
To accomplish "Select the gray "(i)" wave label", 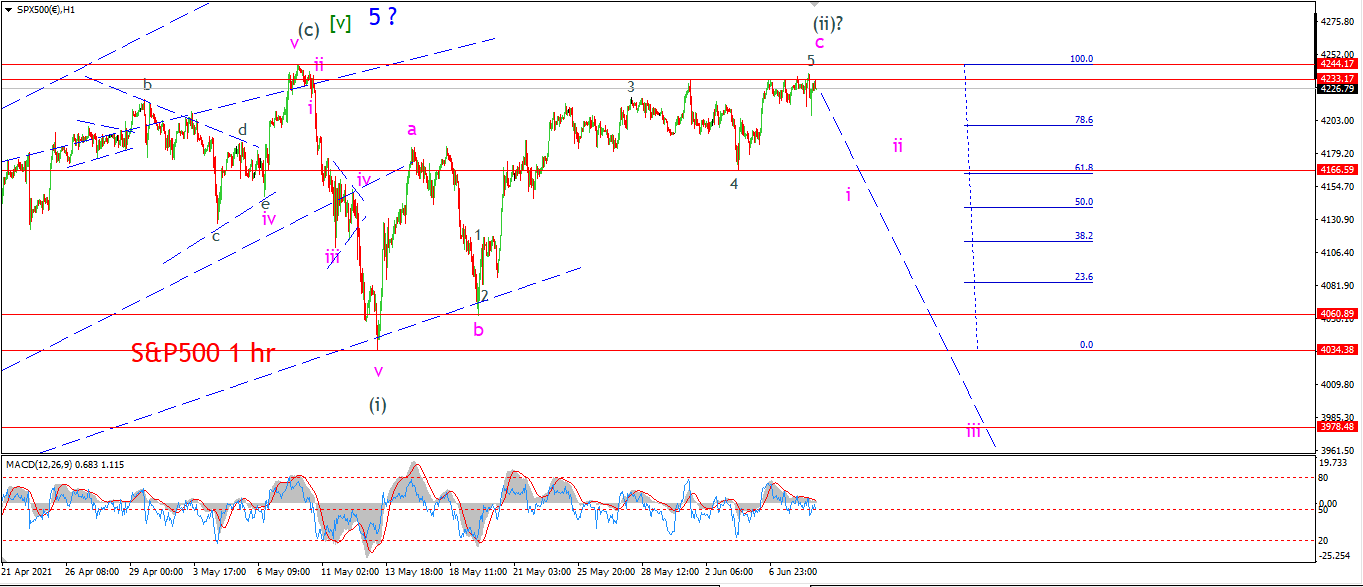I will [x=378, y=405].
